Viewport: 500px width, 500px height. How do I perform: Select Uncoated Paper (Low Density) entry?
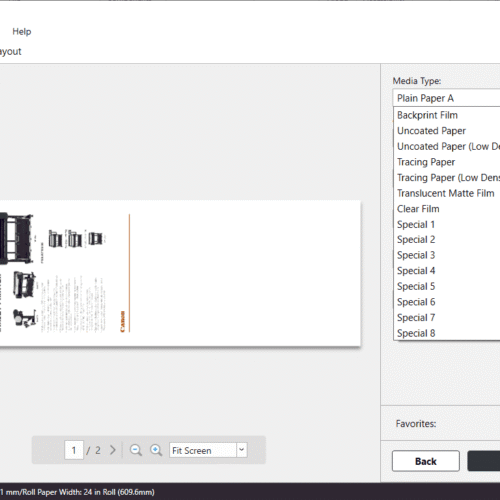point(447,146)
